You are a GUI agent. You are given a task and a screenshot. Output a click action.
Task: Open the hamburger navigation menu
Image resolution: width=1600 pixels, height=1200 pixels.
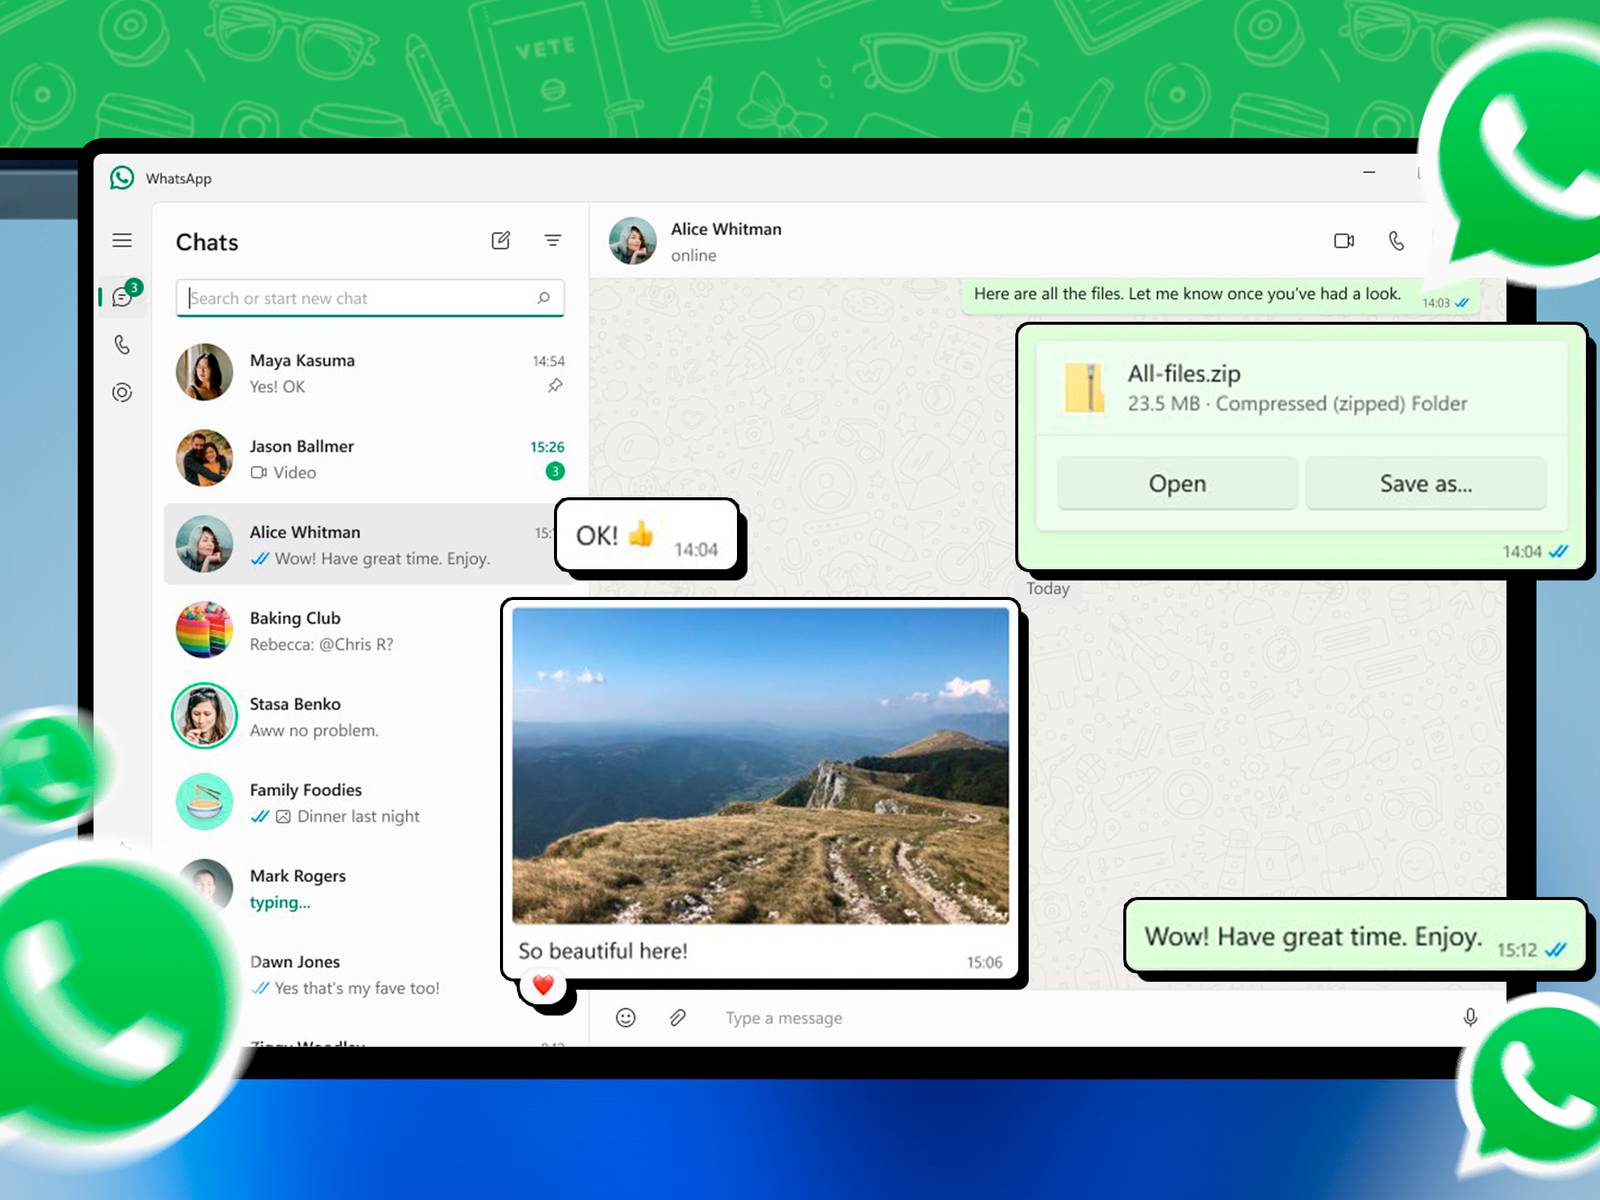(122, 240)
